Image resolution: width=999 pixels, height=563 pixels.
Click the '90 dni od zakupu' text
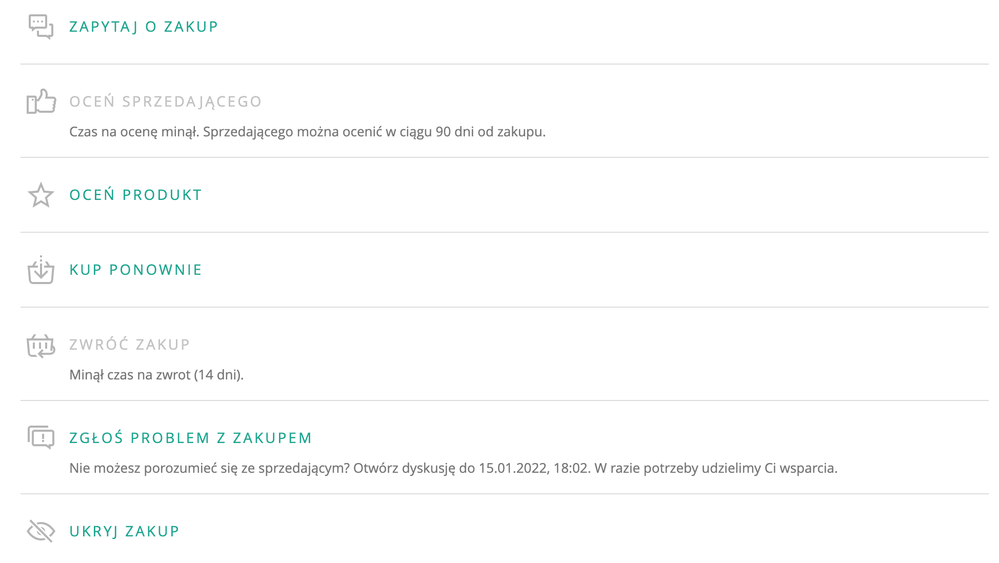click(490, 132)
